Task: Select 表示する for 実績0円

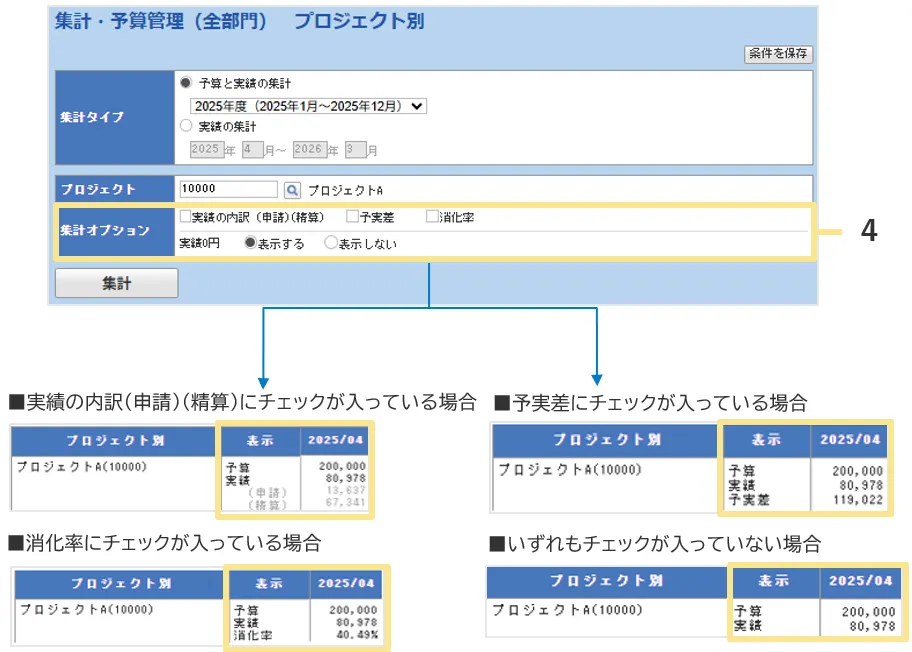Action: 250,243
